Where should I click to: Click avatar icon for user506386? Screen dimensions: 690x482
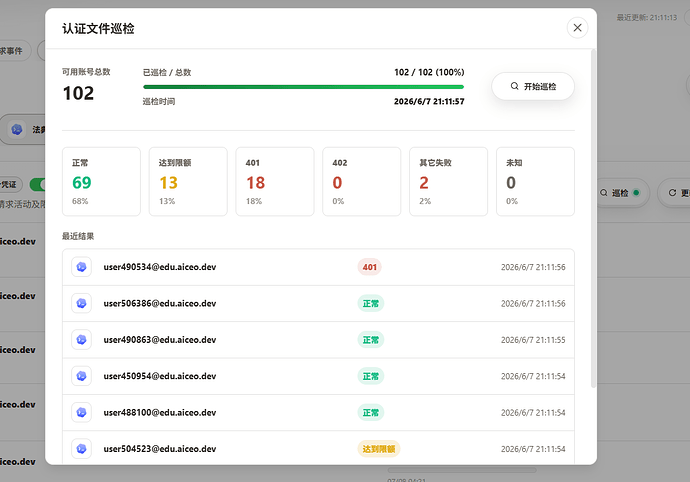pyautogui.click(x=81, y=303)
